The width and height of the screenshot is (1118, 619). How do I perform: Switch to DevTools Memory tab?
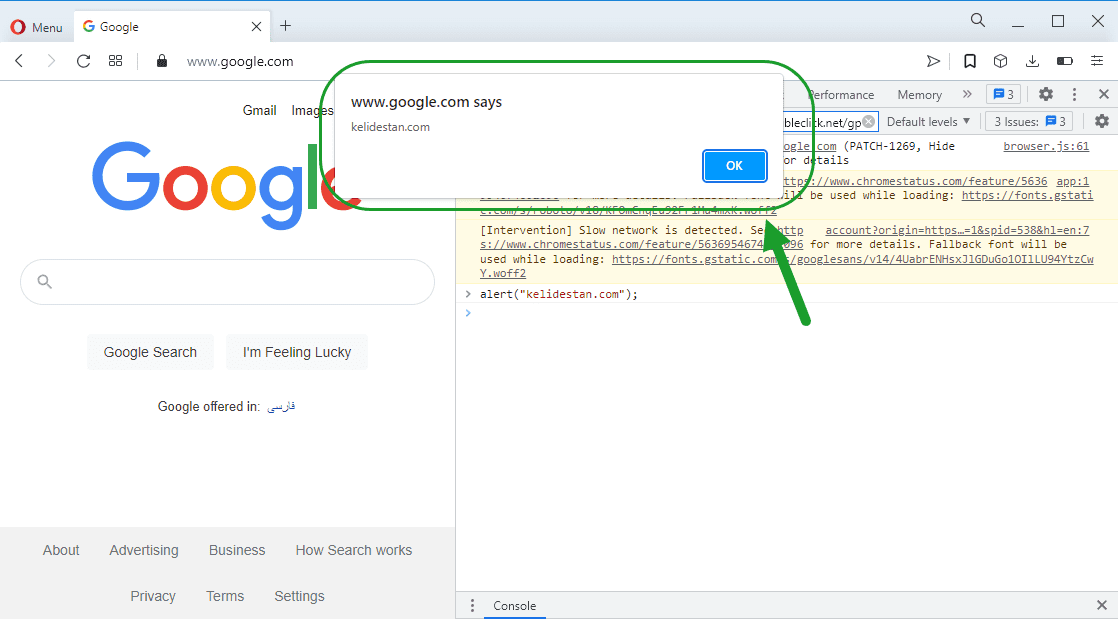pyautogui.click(x=919, y=95)
